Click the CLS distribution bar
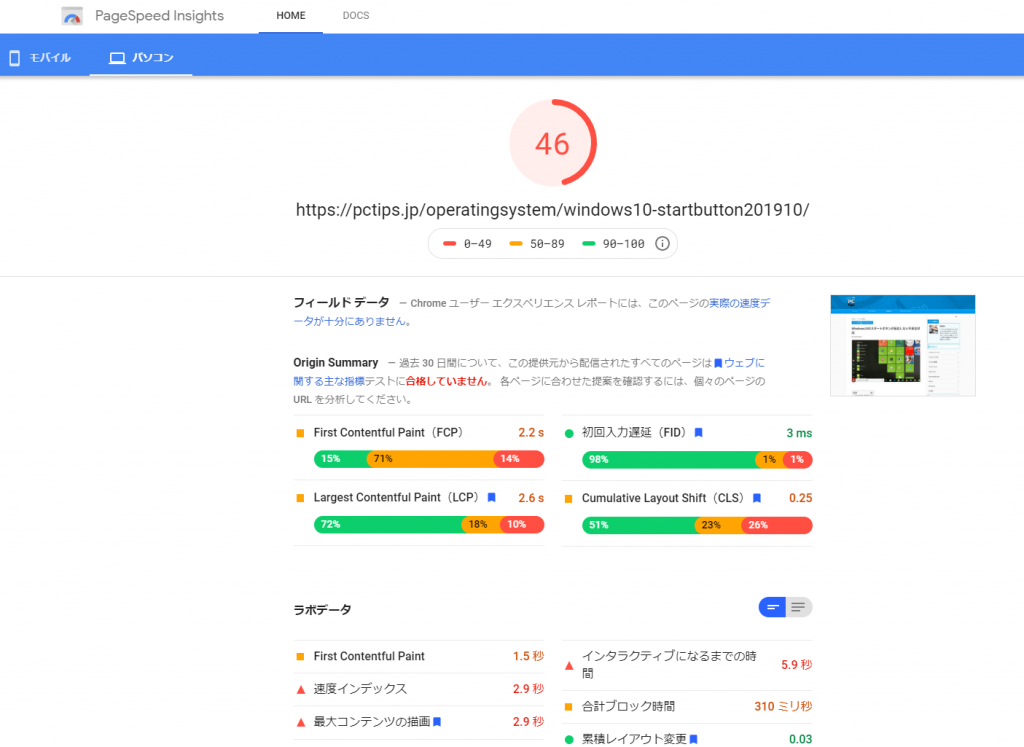This screenshot has width=1024, height=747. point(697,525)
